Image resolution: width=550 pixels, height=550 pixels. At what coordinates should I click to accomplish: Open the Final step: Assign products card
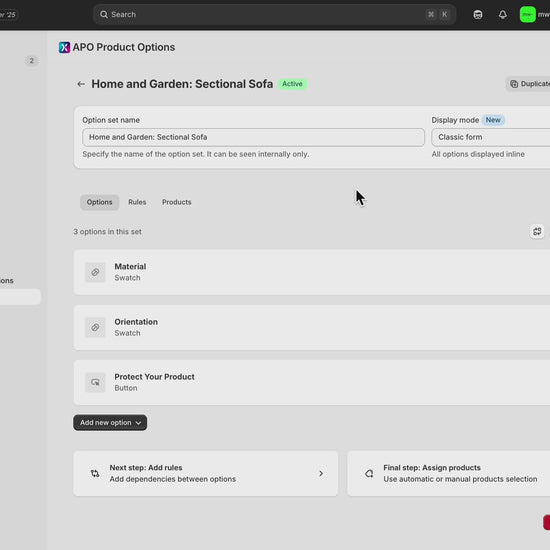pyautogui.click(x=449, y=474)
